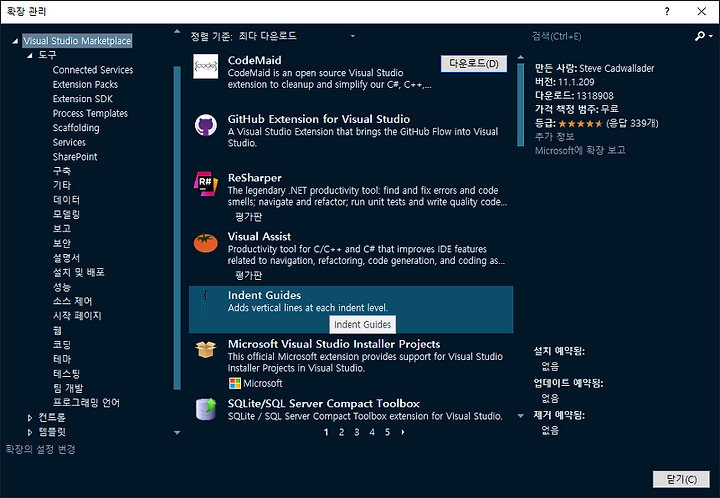Go to results page 2

point(341,432)
